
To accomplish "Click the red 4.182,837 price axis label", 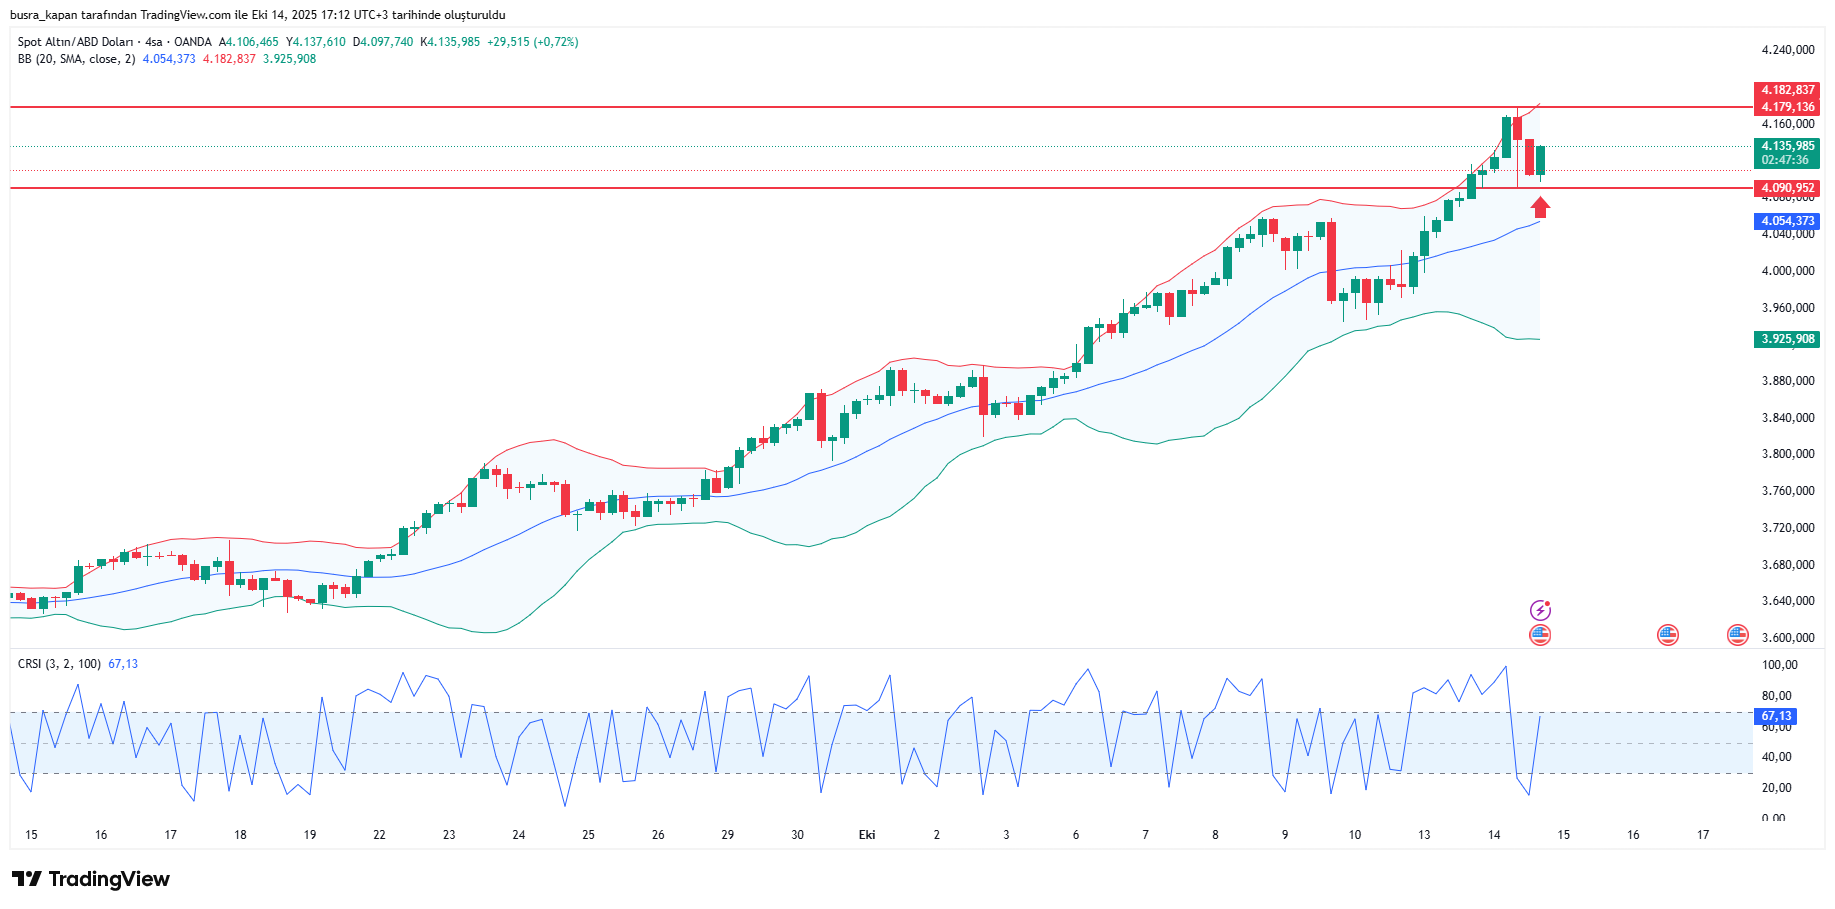I will [x=1787, y=90].
